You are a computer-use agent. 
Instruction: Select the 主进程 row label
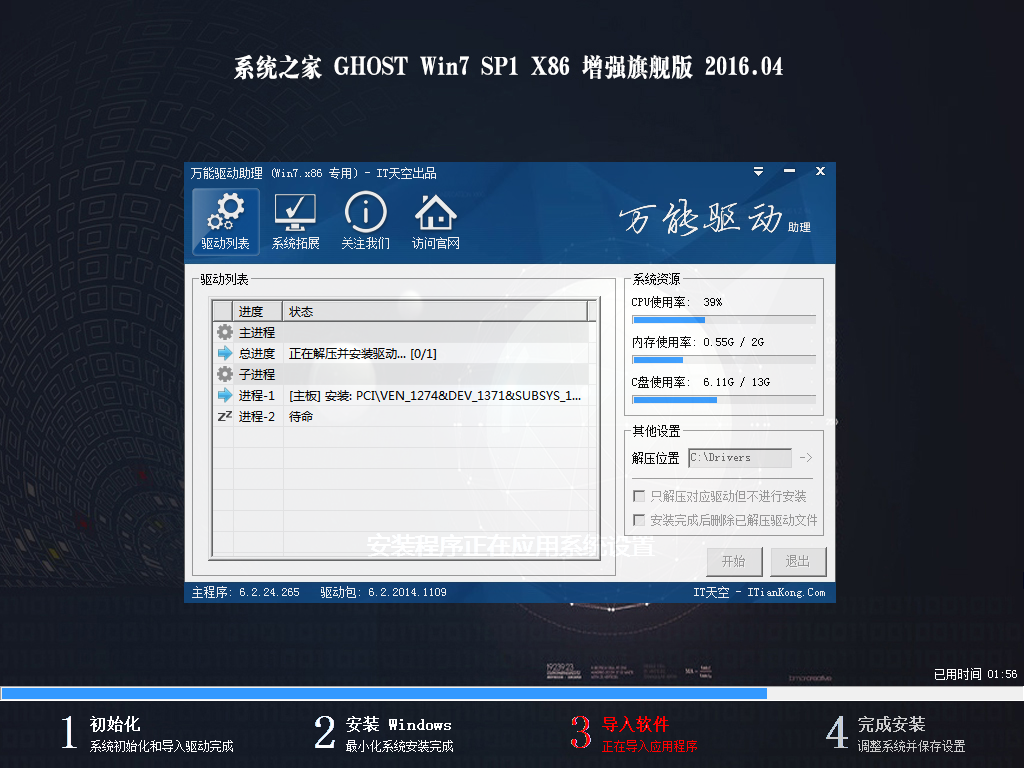(x=257, y=333)
